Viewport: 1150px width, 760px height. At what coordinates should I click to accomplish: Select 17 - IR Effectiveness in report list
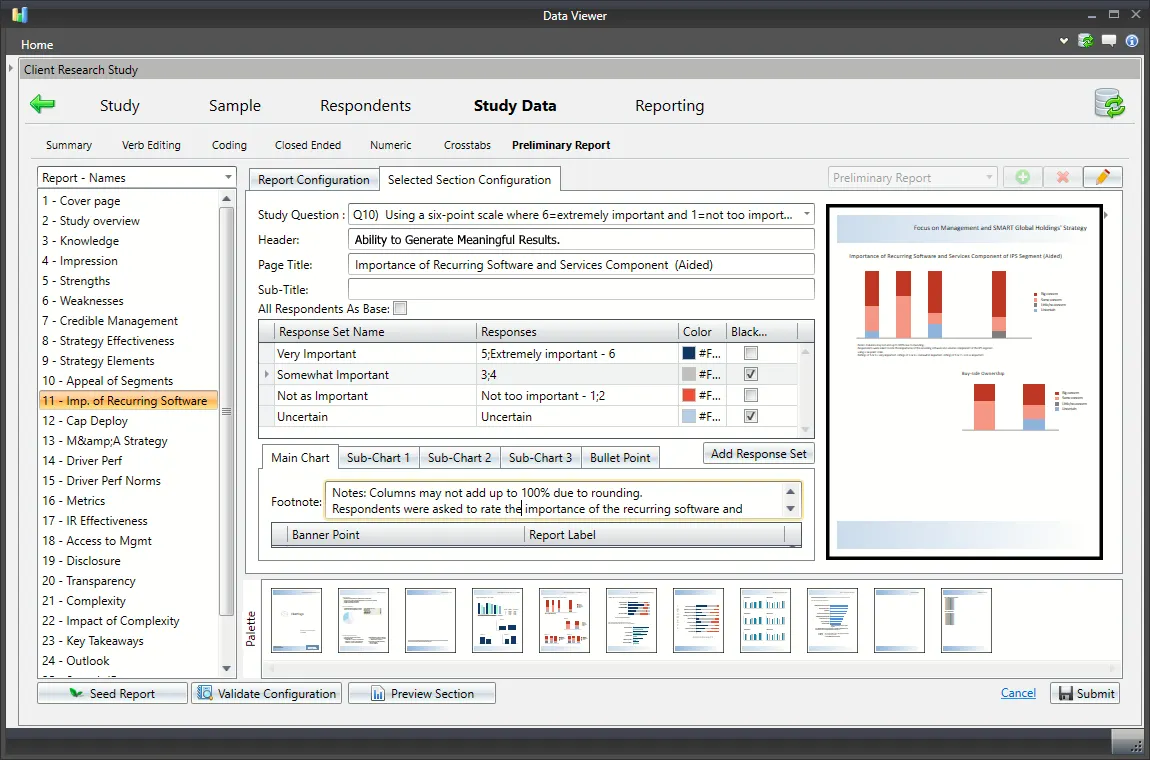(128, 521)
